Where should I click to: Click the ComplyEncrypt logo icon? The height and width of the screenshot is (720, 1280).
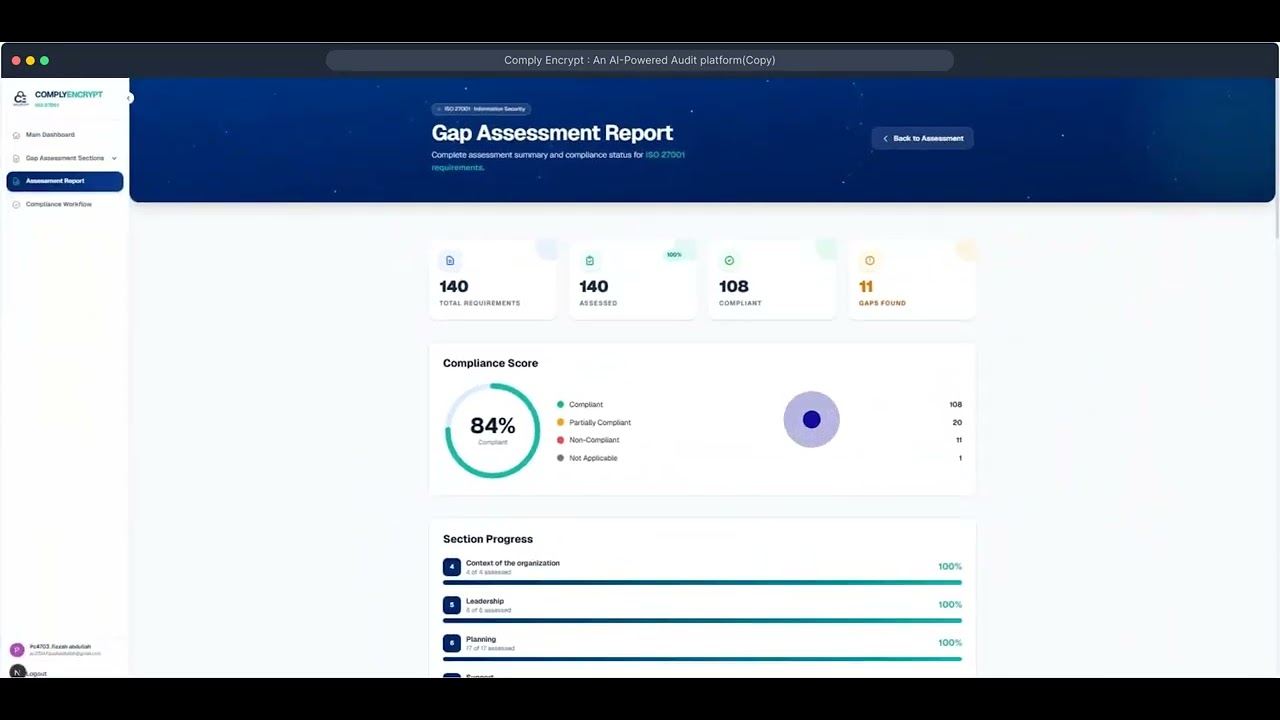(20, 98)
